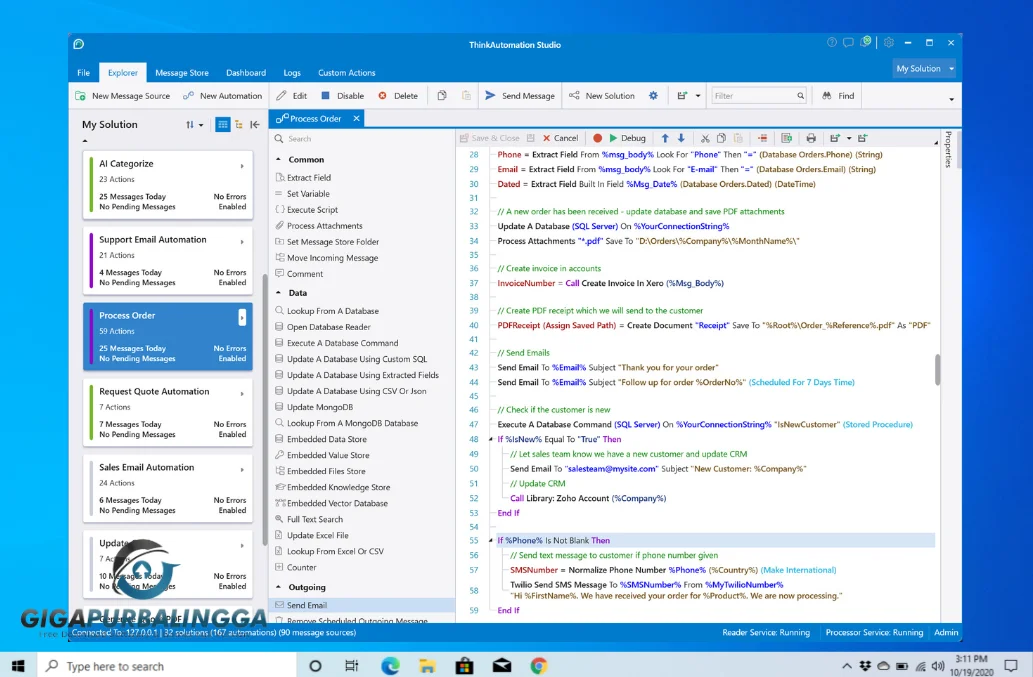Open the File menu

84,72
